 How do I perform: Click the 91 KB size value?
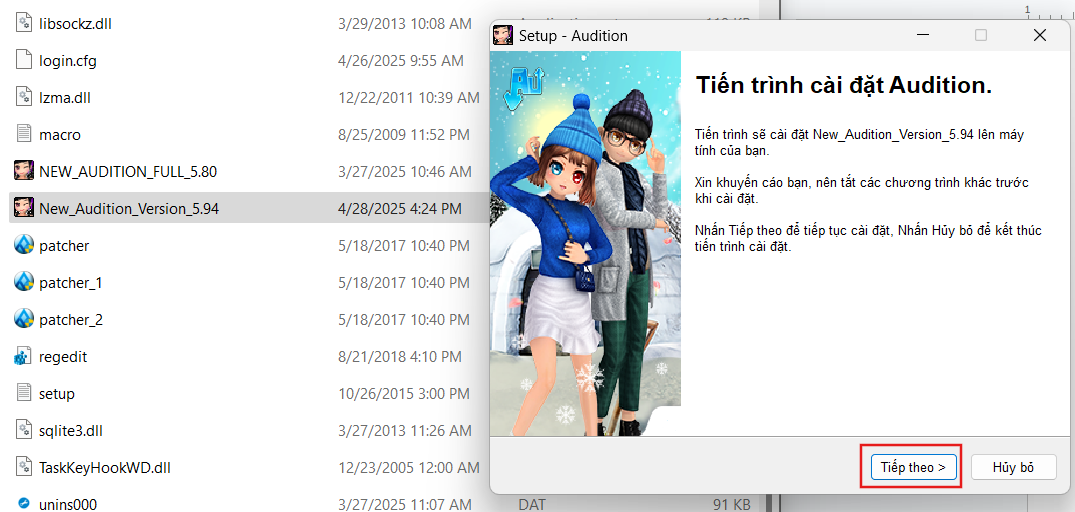[732, 504]
